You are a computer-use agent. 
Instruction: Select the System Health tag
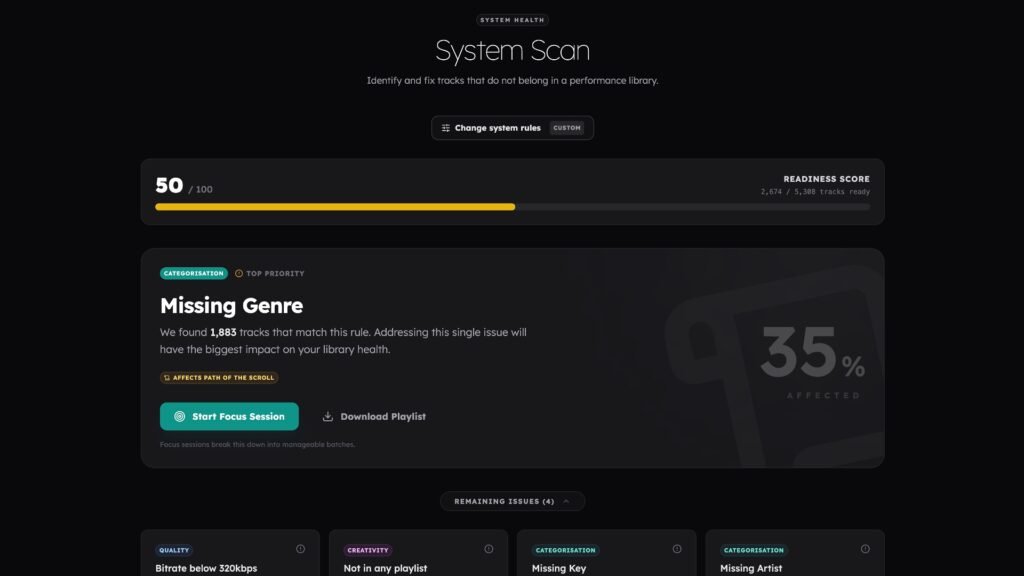[x=512, y=20]
